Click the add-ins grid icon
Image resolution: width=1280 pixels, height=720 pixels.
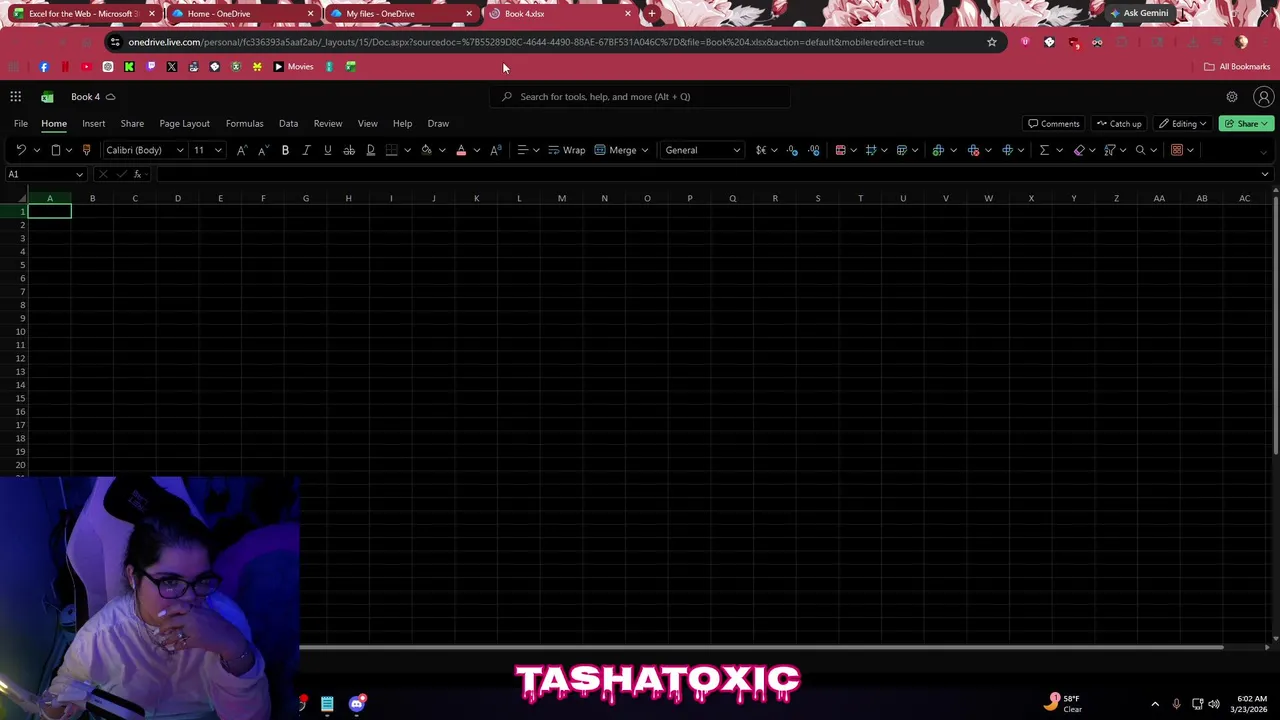(1177, 150)
